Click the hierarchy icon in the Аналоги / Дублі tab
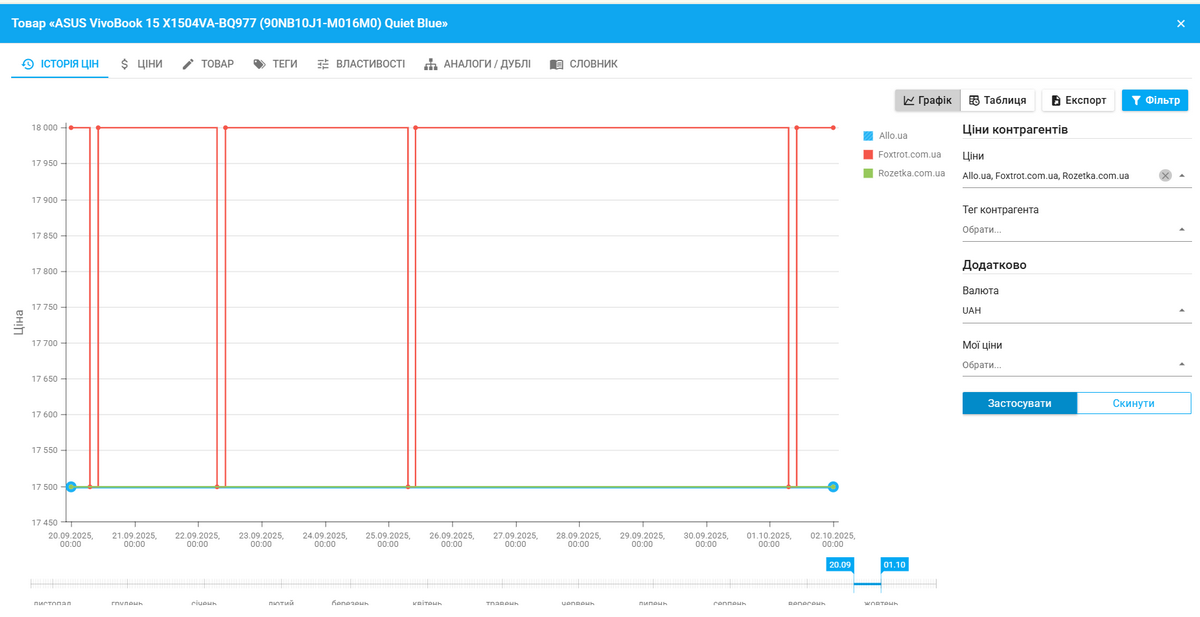 (x=431, y=64)
